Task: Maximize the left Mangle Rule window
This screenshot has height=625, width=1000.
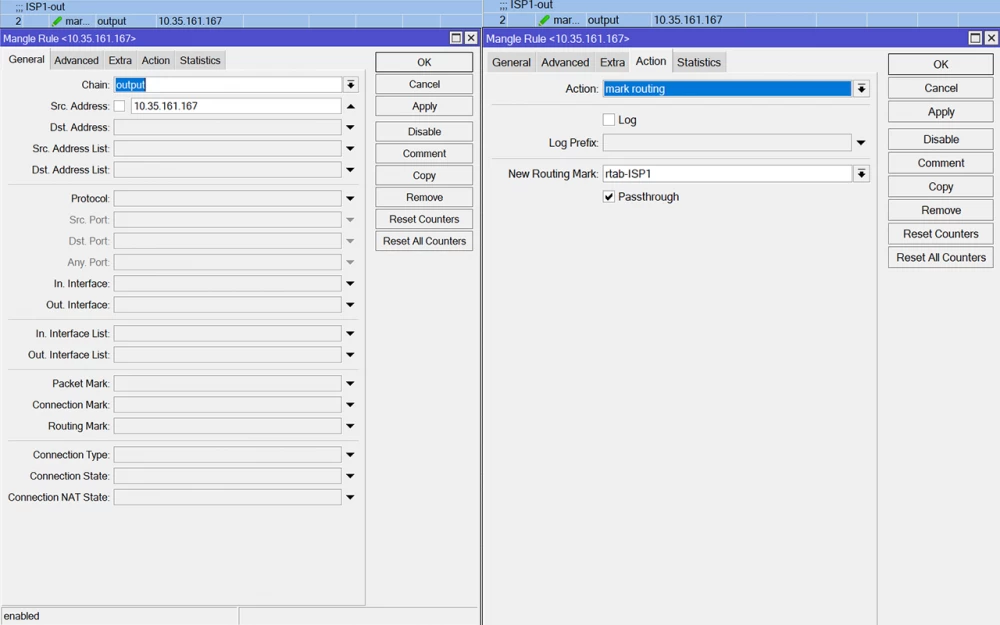Action: (x=456, y=38)
